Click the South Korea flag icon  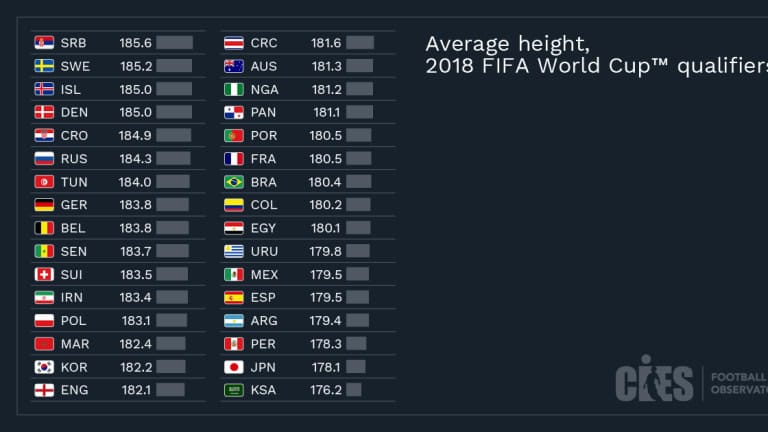click(44, 367)
